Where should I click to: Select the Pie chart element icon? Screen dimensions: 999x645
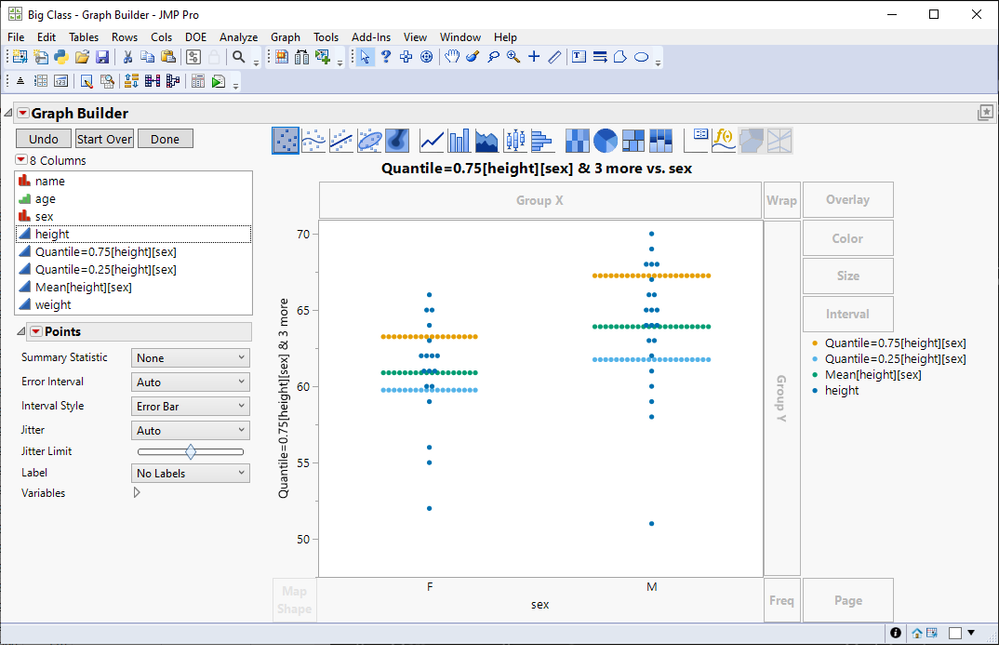tap(605, 140)
